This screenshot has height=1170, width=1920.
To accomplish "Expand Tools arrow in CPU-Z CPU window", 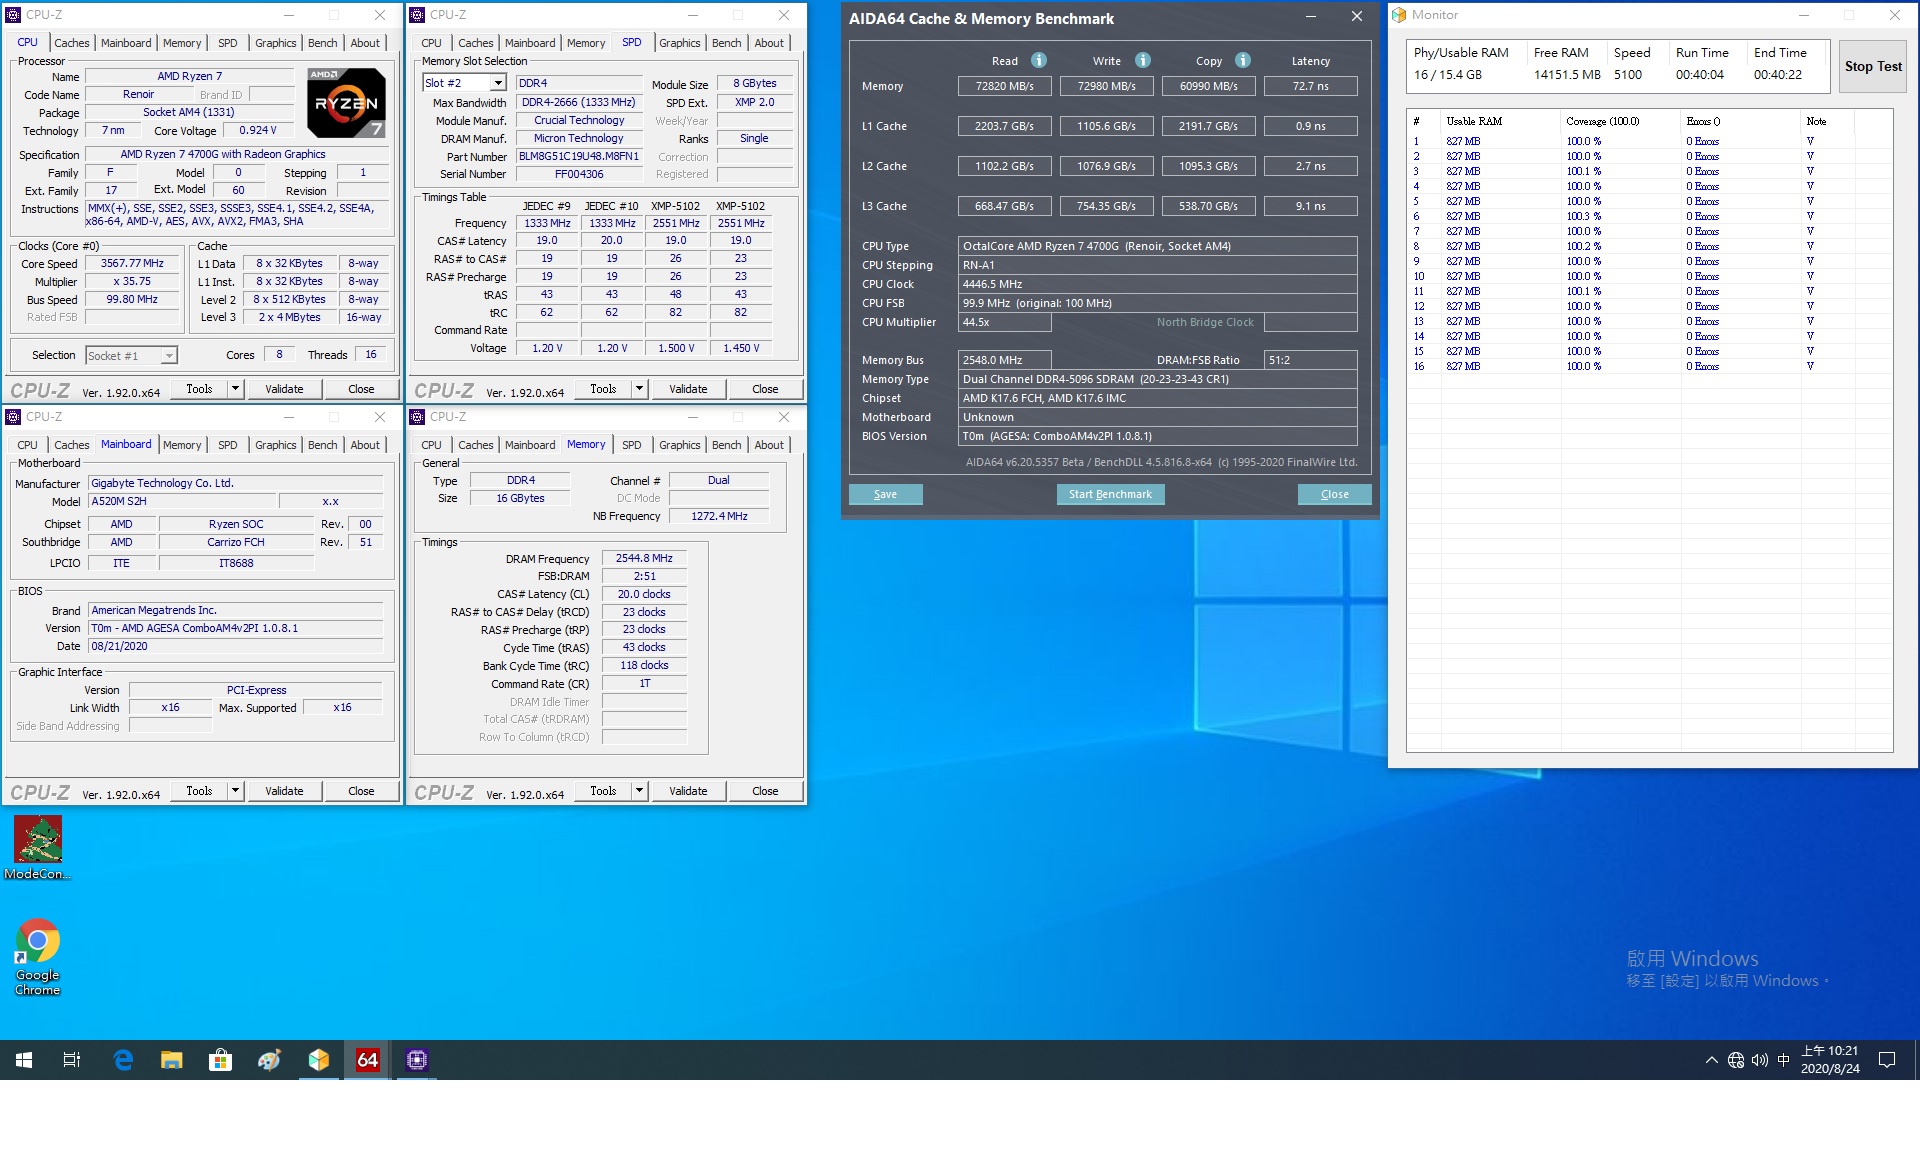I will 235,389.
